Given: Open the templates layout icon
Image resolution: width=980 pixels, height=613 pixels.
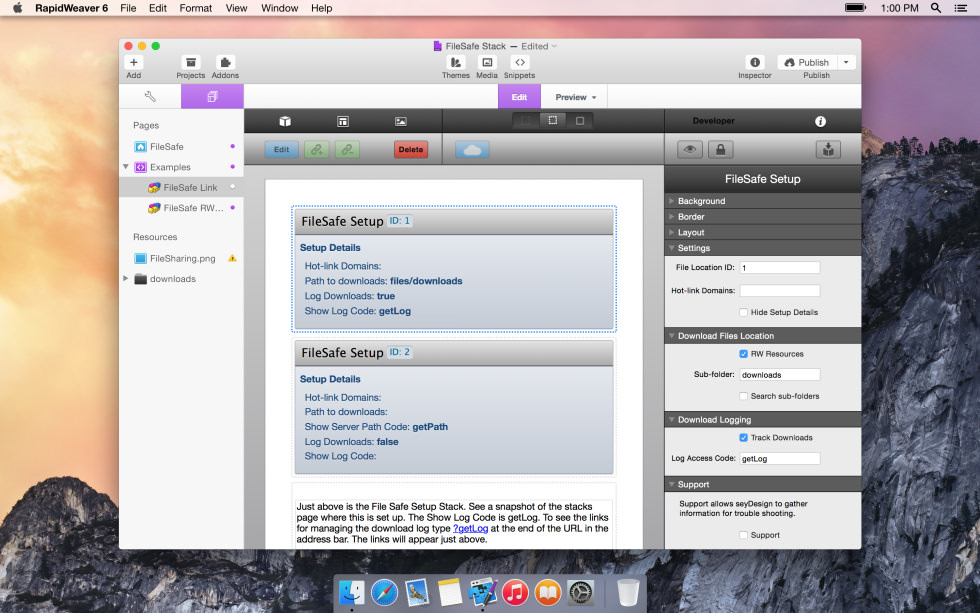Looking at the screenshot, I should 343,121.
